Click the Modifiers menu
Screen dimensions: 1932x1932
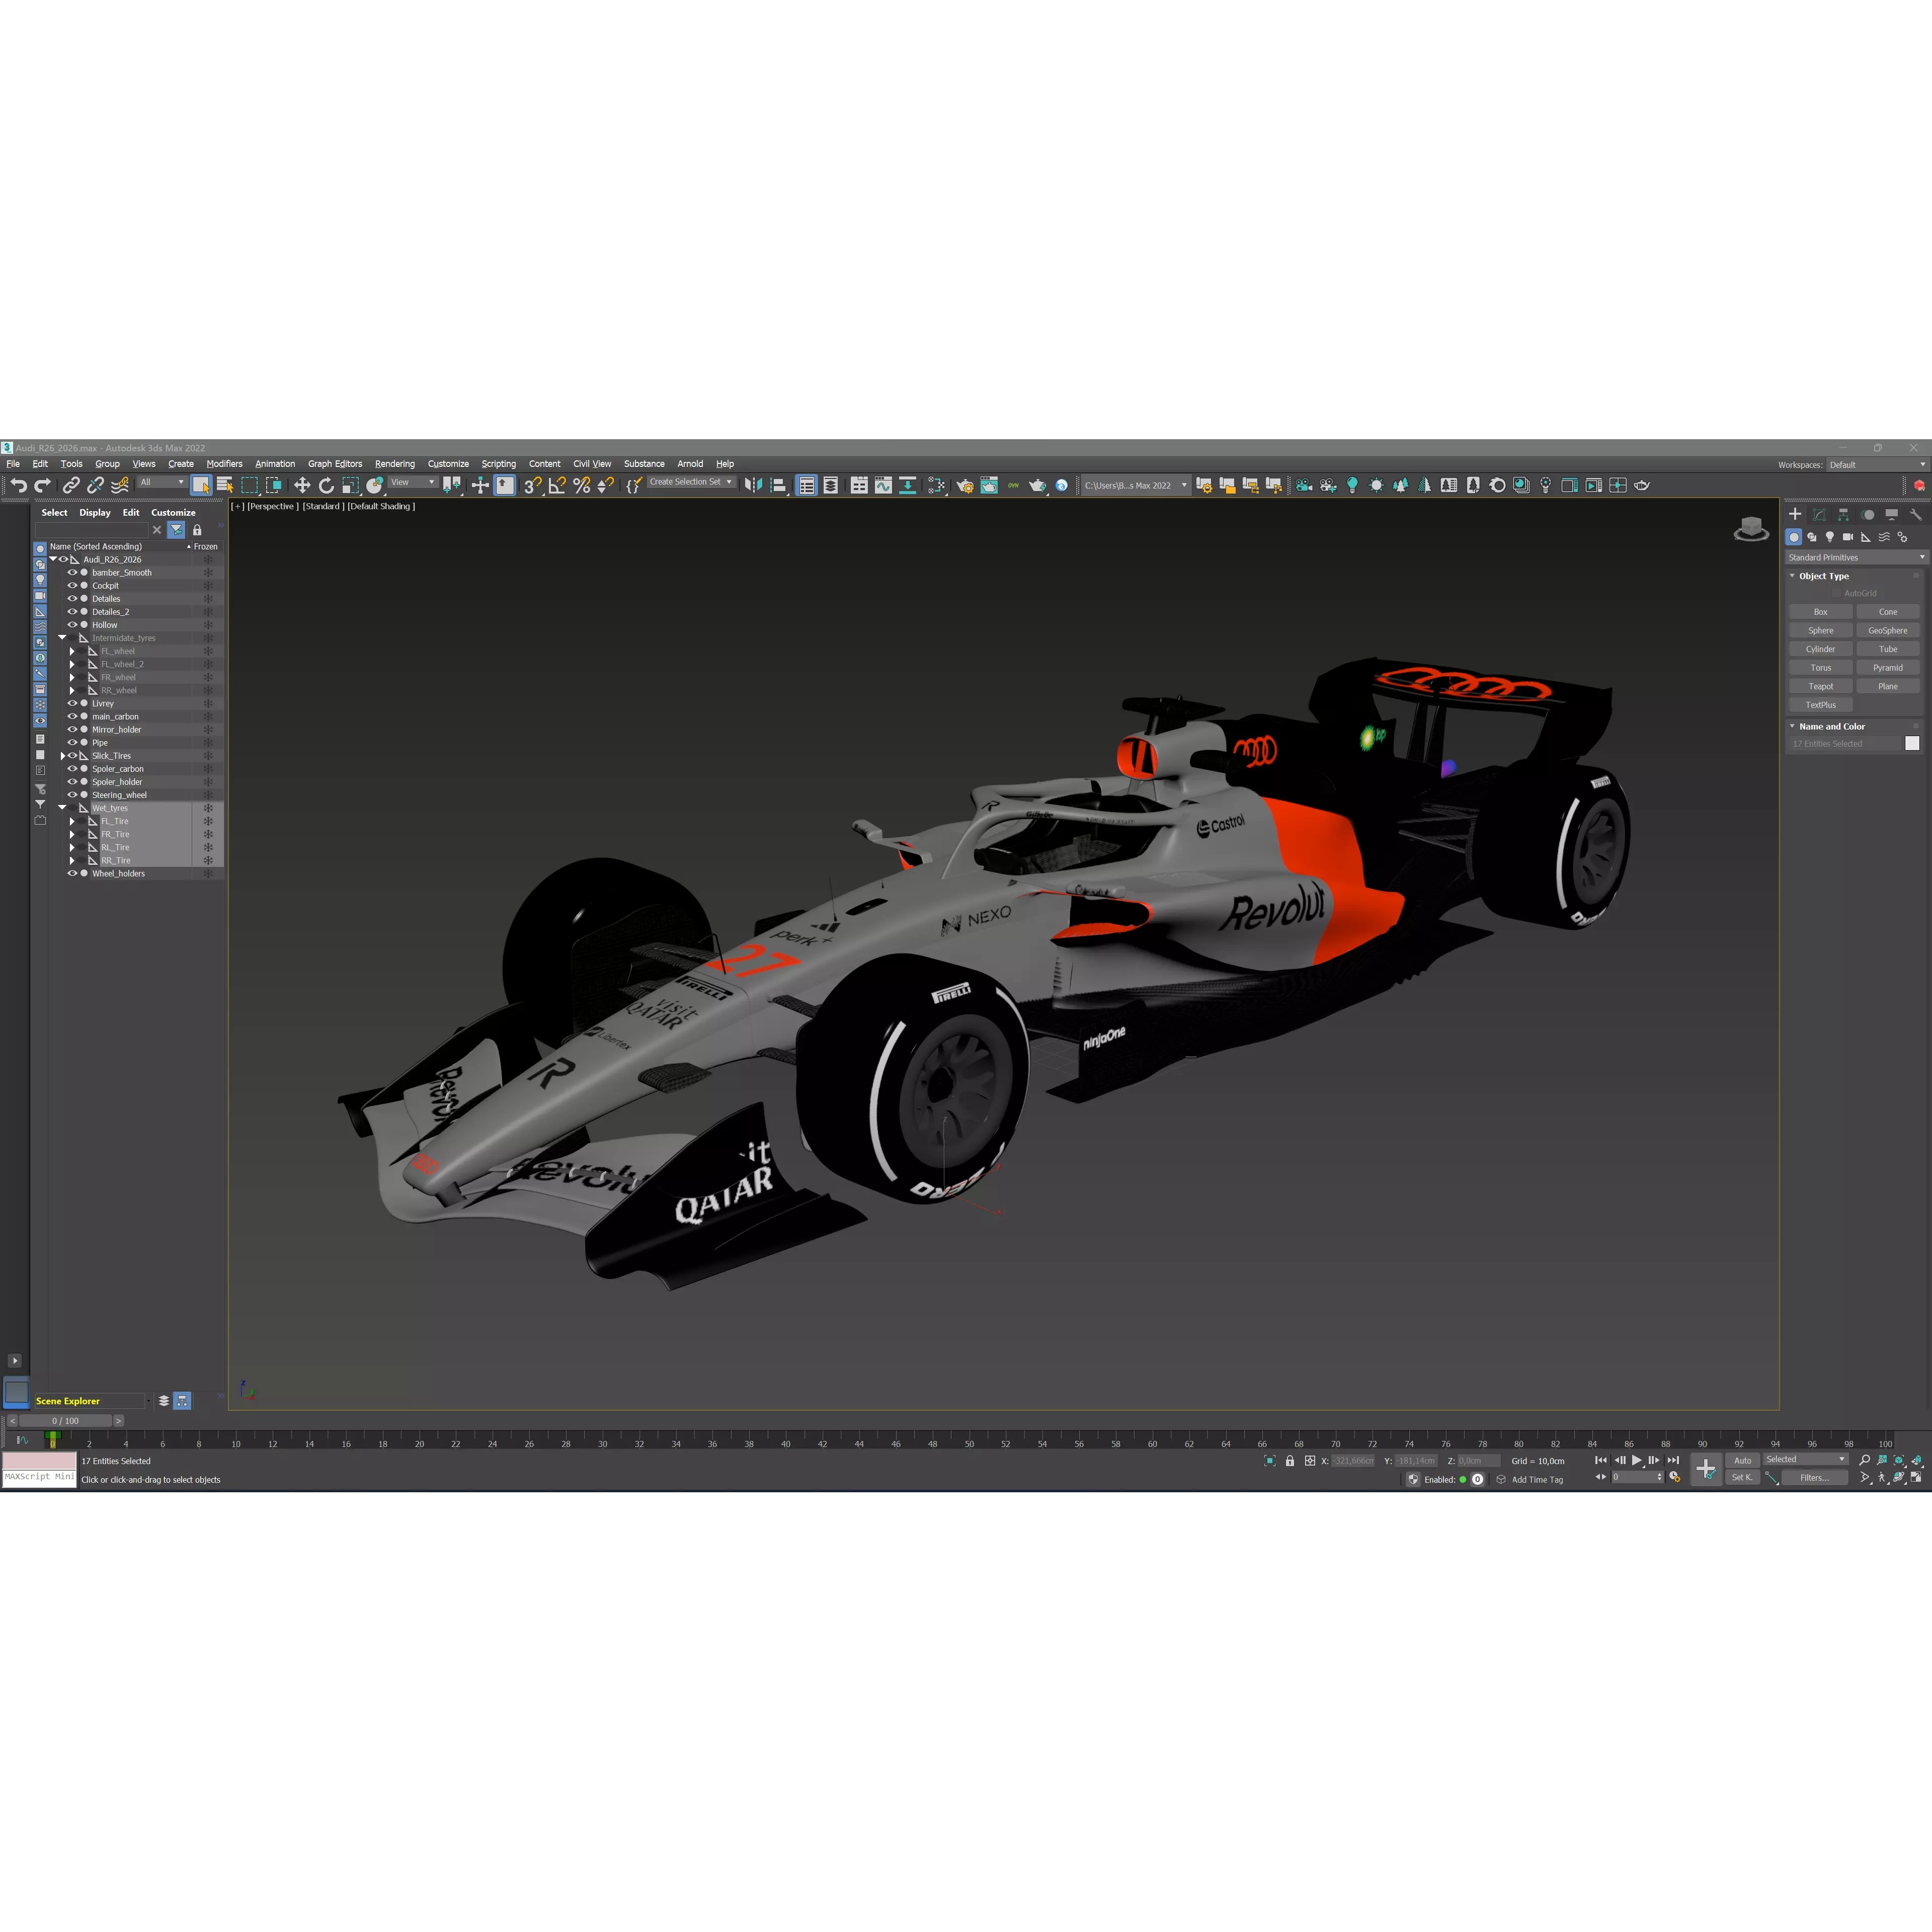pos(224,464)
